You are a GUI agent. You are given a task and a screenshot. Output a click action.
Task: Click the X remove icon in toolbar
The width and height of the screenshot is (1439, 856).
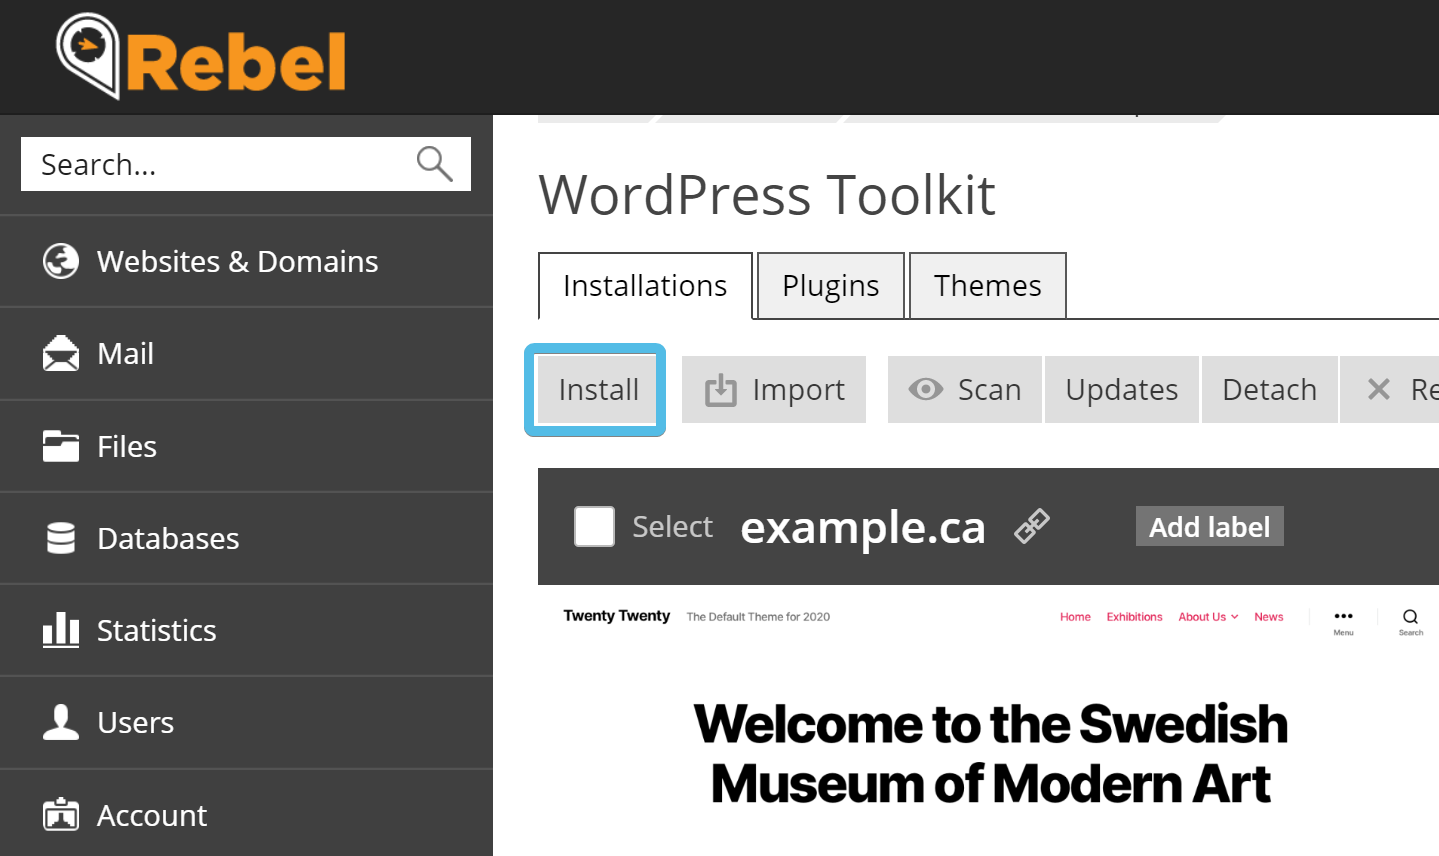(x=1379, y=389)
